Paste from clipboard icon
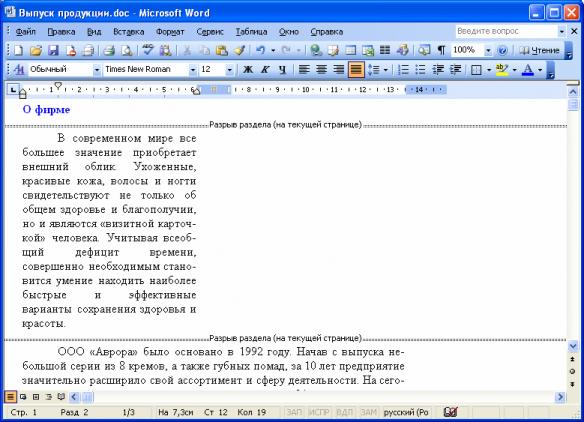Viewport: 584px width, 422px height. (222, 50)
